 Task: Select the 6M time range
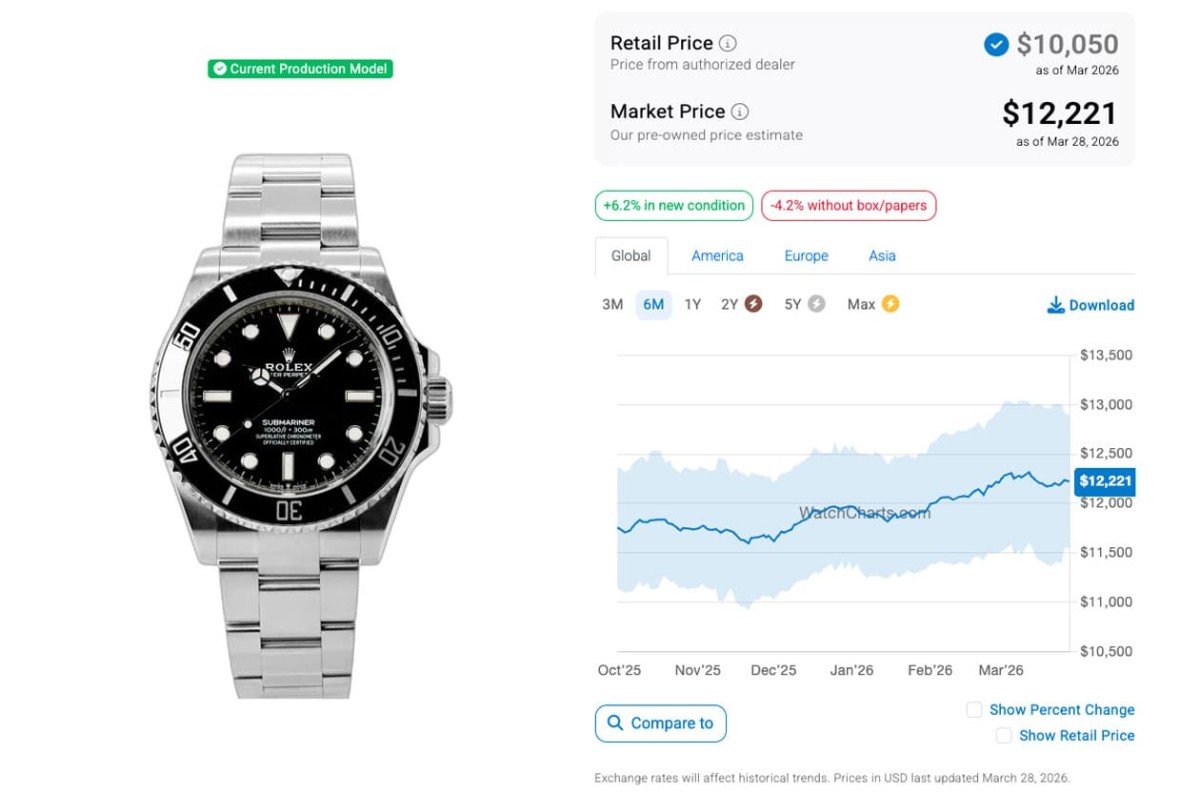653,304
